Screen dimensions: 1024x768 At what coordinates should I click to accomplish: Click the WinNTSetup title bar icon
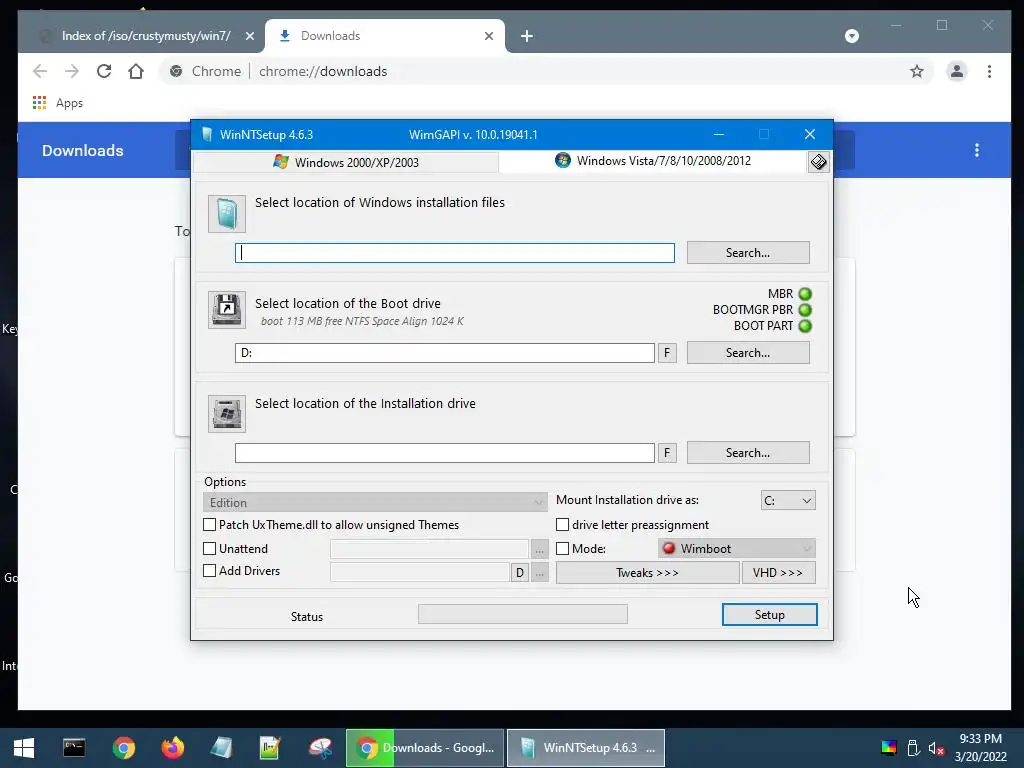pos(207,135)
